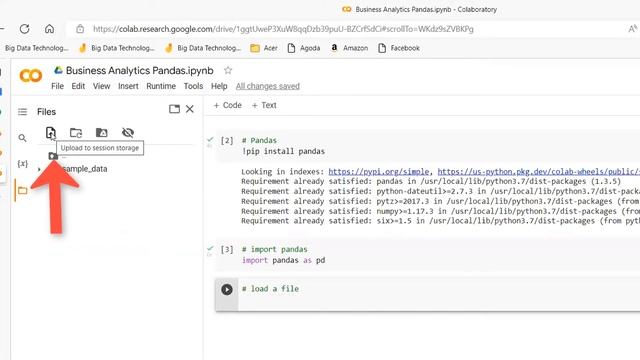Screen dimensions: 640x360
Task: Click the Upload to session storage icon
Action: 50,133
